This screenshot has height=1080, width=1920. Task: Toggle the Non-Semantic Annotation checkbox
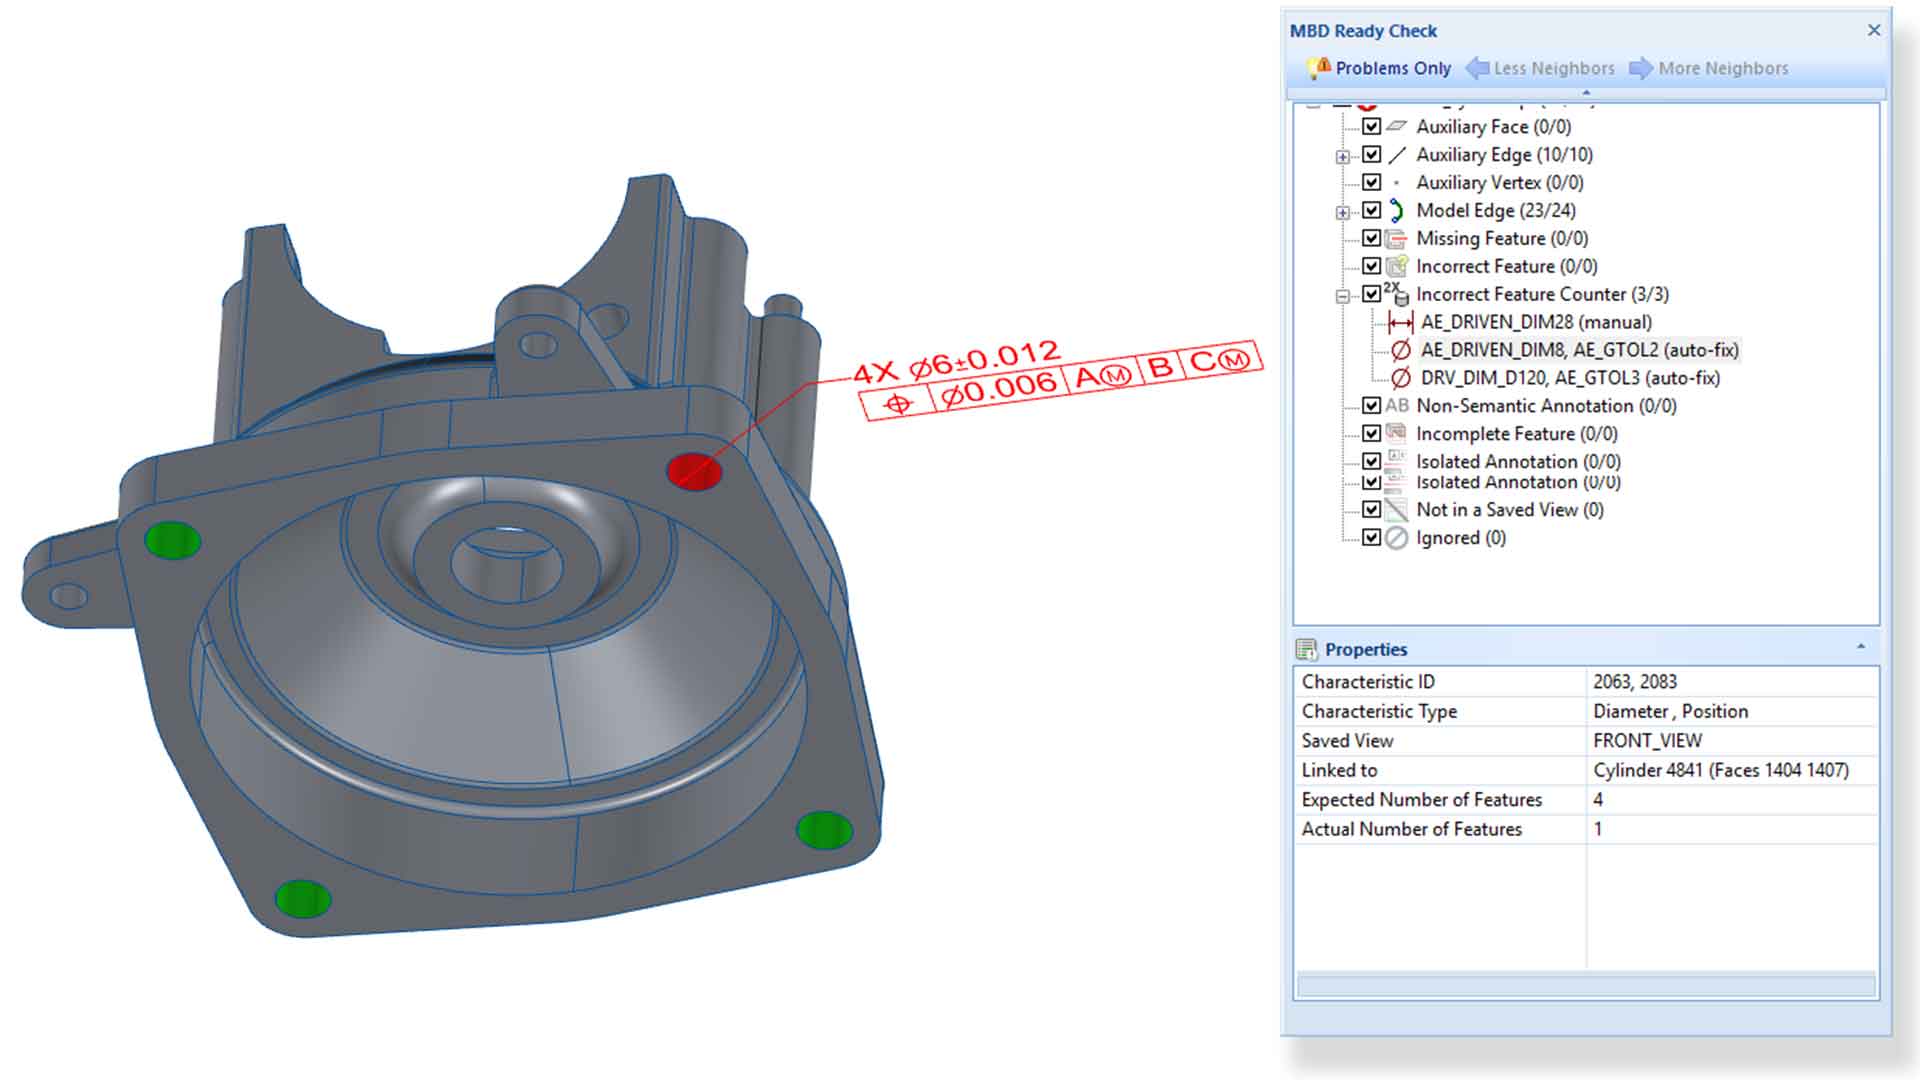tap(1372, 406)
